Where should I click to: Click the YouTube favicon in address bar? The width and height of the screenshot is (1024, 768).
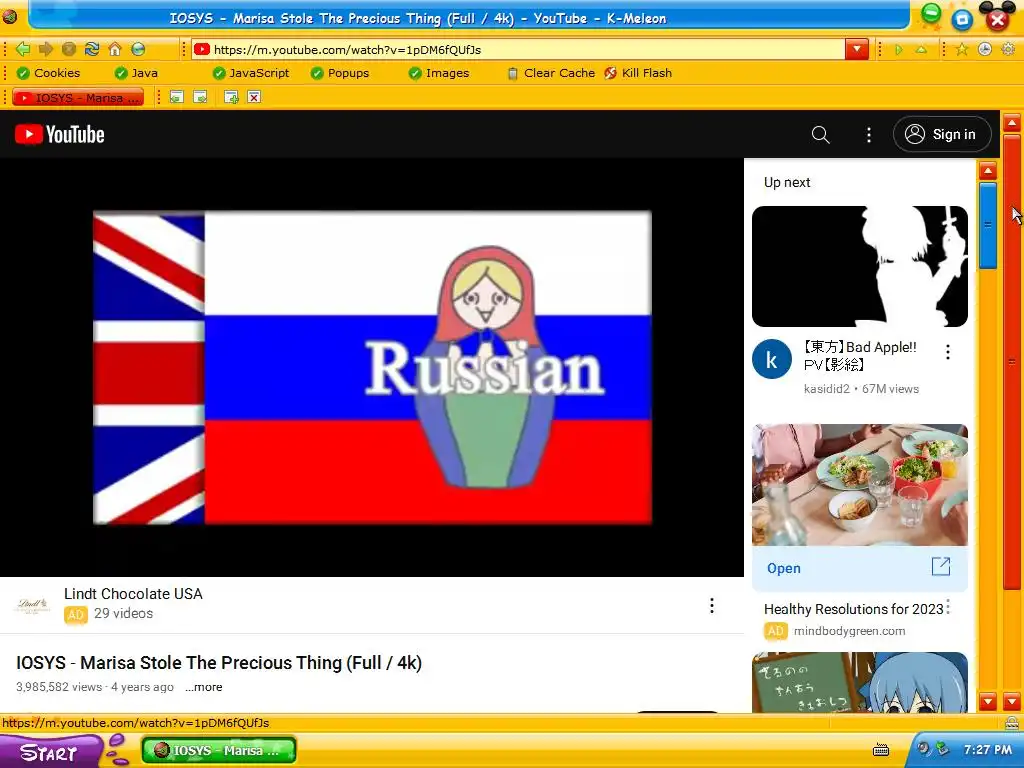click(x=202, y=49)
